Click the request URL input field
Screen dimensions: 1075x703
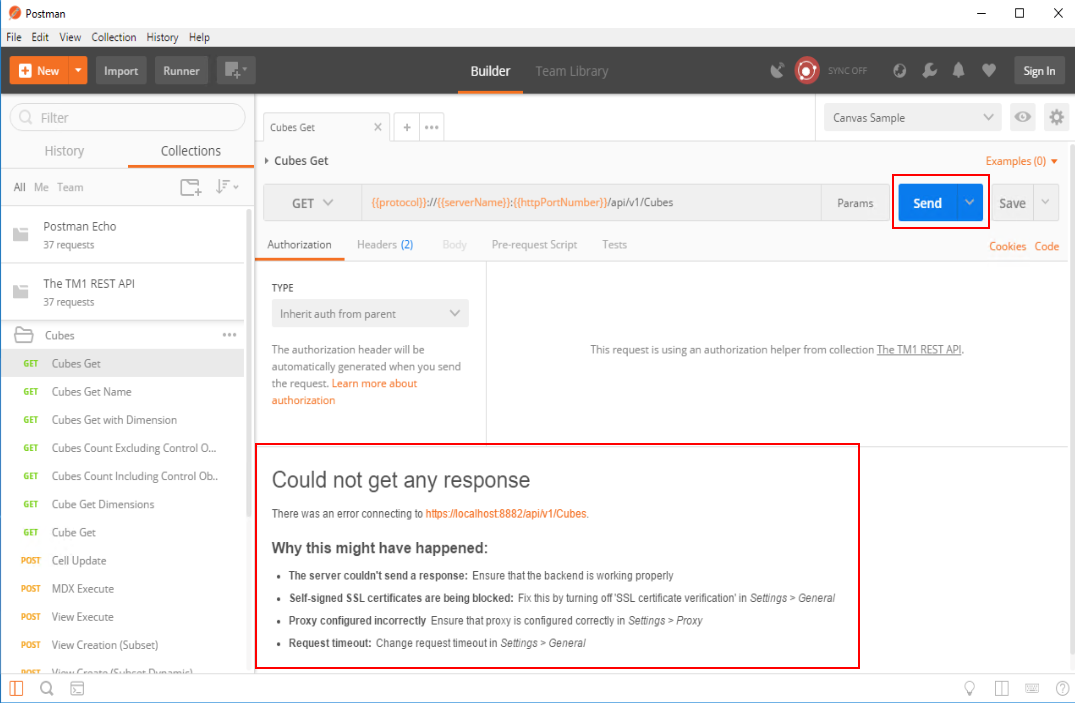(x=590, y=203)
